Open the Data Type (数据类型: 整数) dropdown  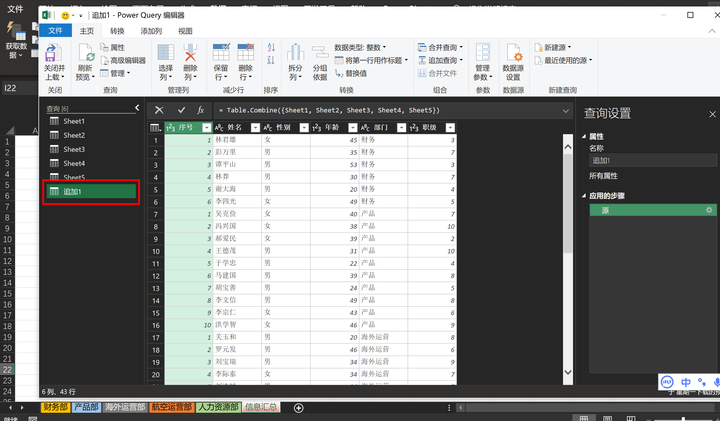pos(360,47)
